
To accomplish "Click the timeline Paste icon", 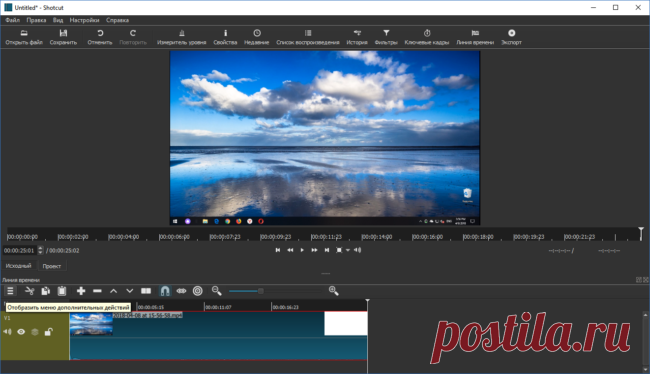I will click(62, 291).
